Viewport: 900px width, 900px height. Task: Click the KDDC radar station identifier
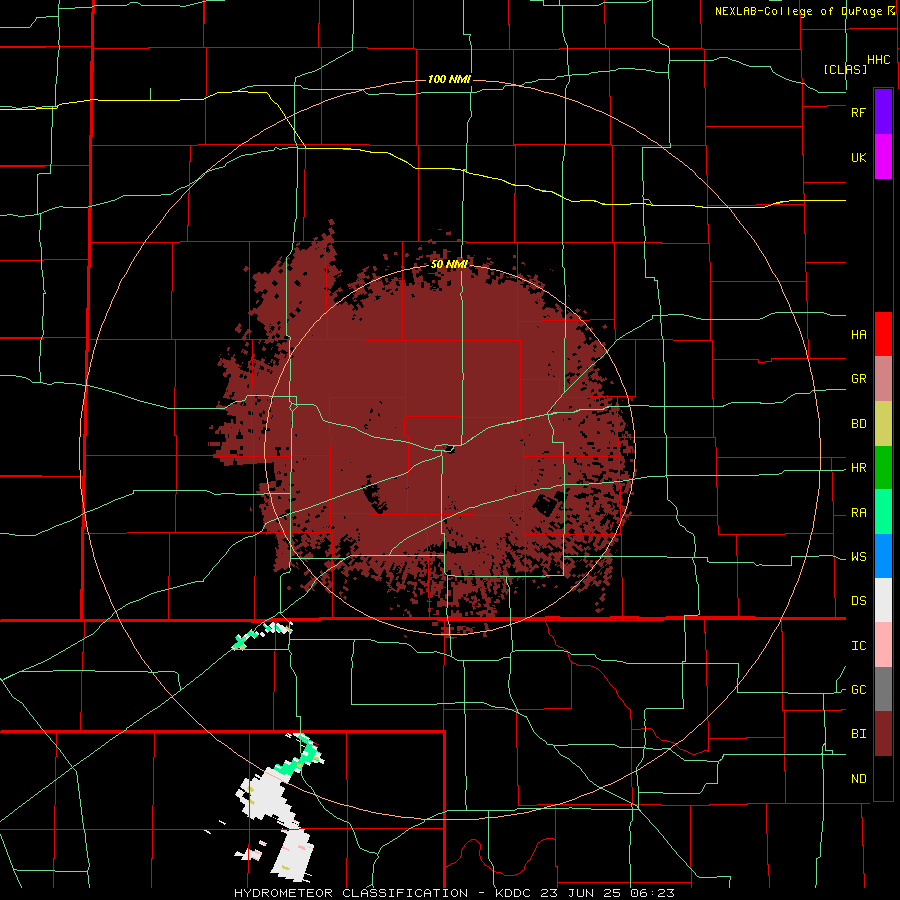pyautogui.click(x=513, y=893)
